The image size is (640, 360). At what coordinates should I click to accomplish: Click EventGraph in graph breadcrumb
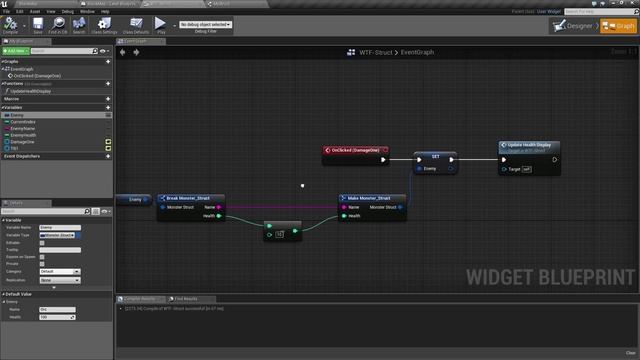point(417,52)
